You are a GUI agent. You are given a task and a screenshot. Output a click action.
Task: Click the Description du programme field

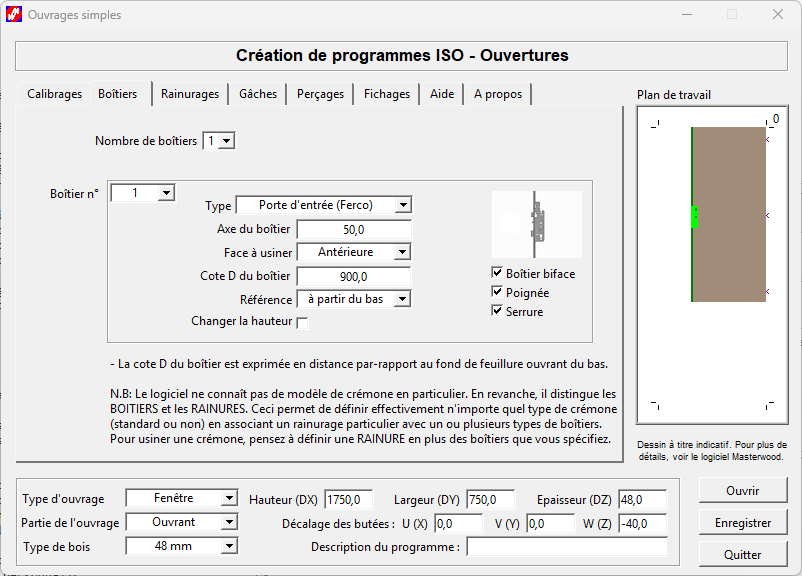[x=566, y=547]
